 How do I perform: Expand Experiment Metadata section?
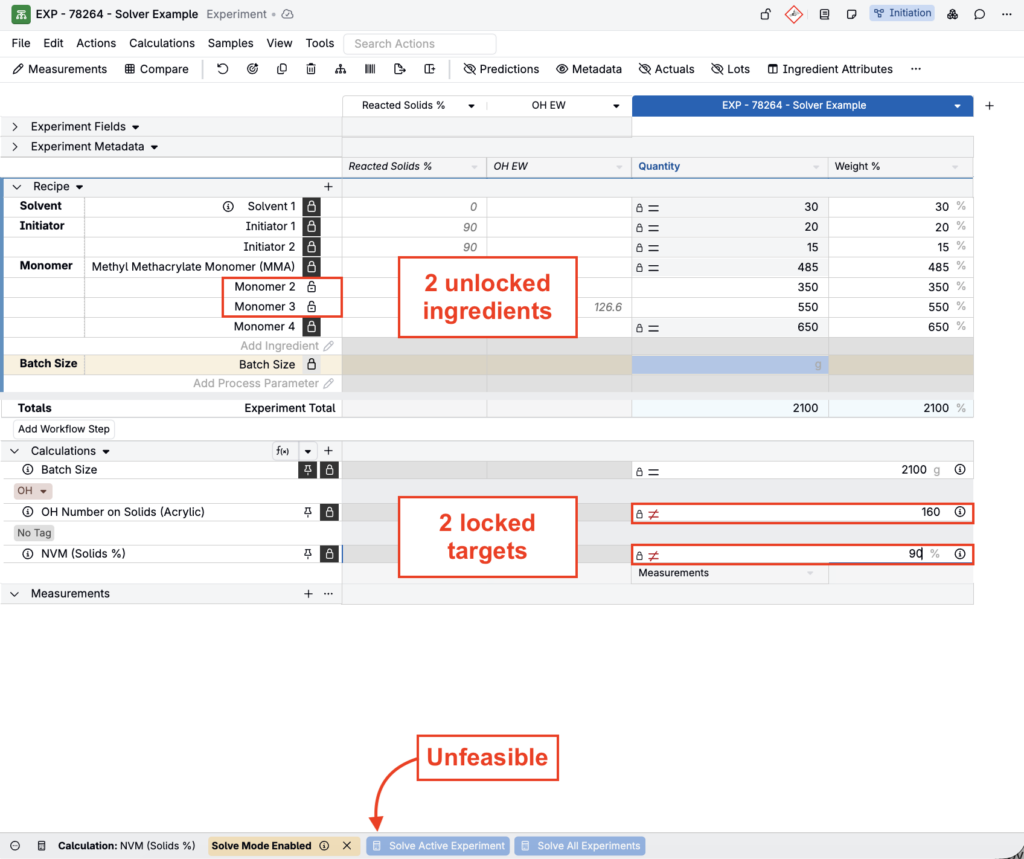(15, 147)
